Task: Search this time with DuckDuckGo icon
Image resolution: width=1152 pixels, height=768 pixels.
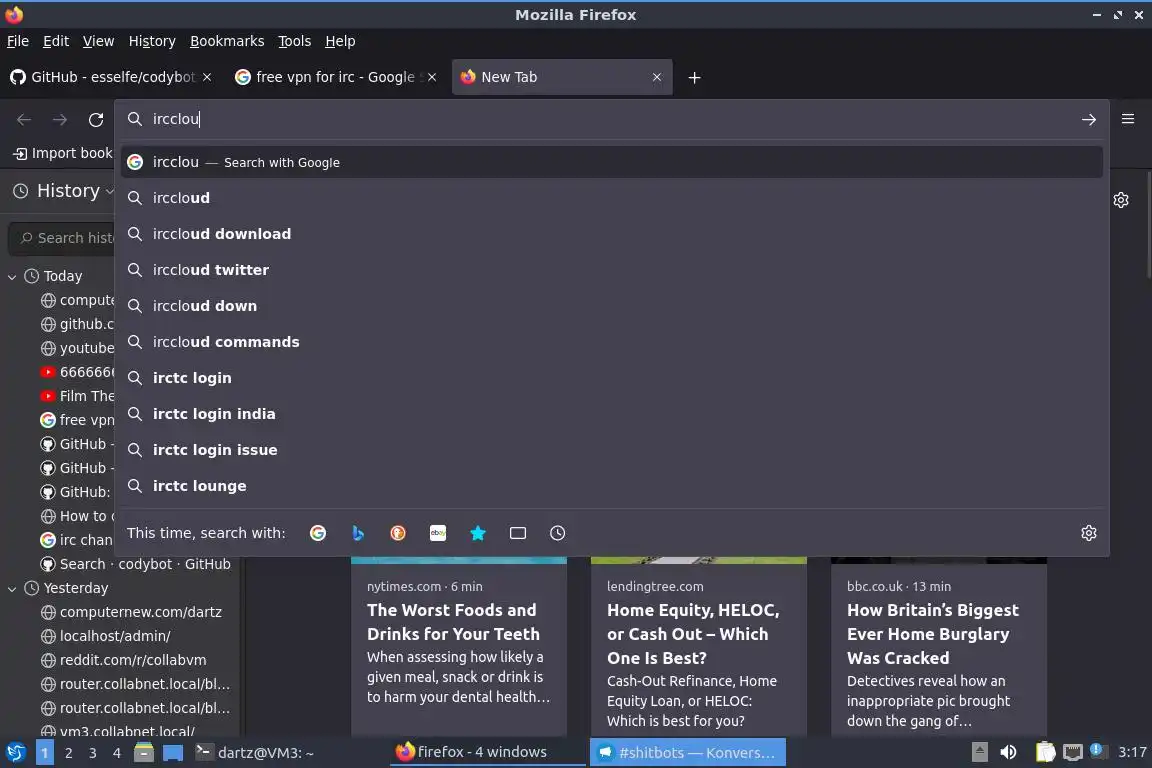Action: [x=397, y=533]
